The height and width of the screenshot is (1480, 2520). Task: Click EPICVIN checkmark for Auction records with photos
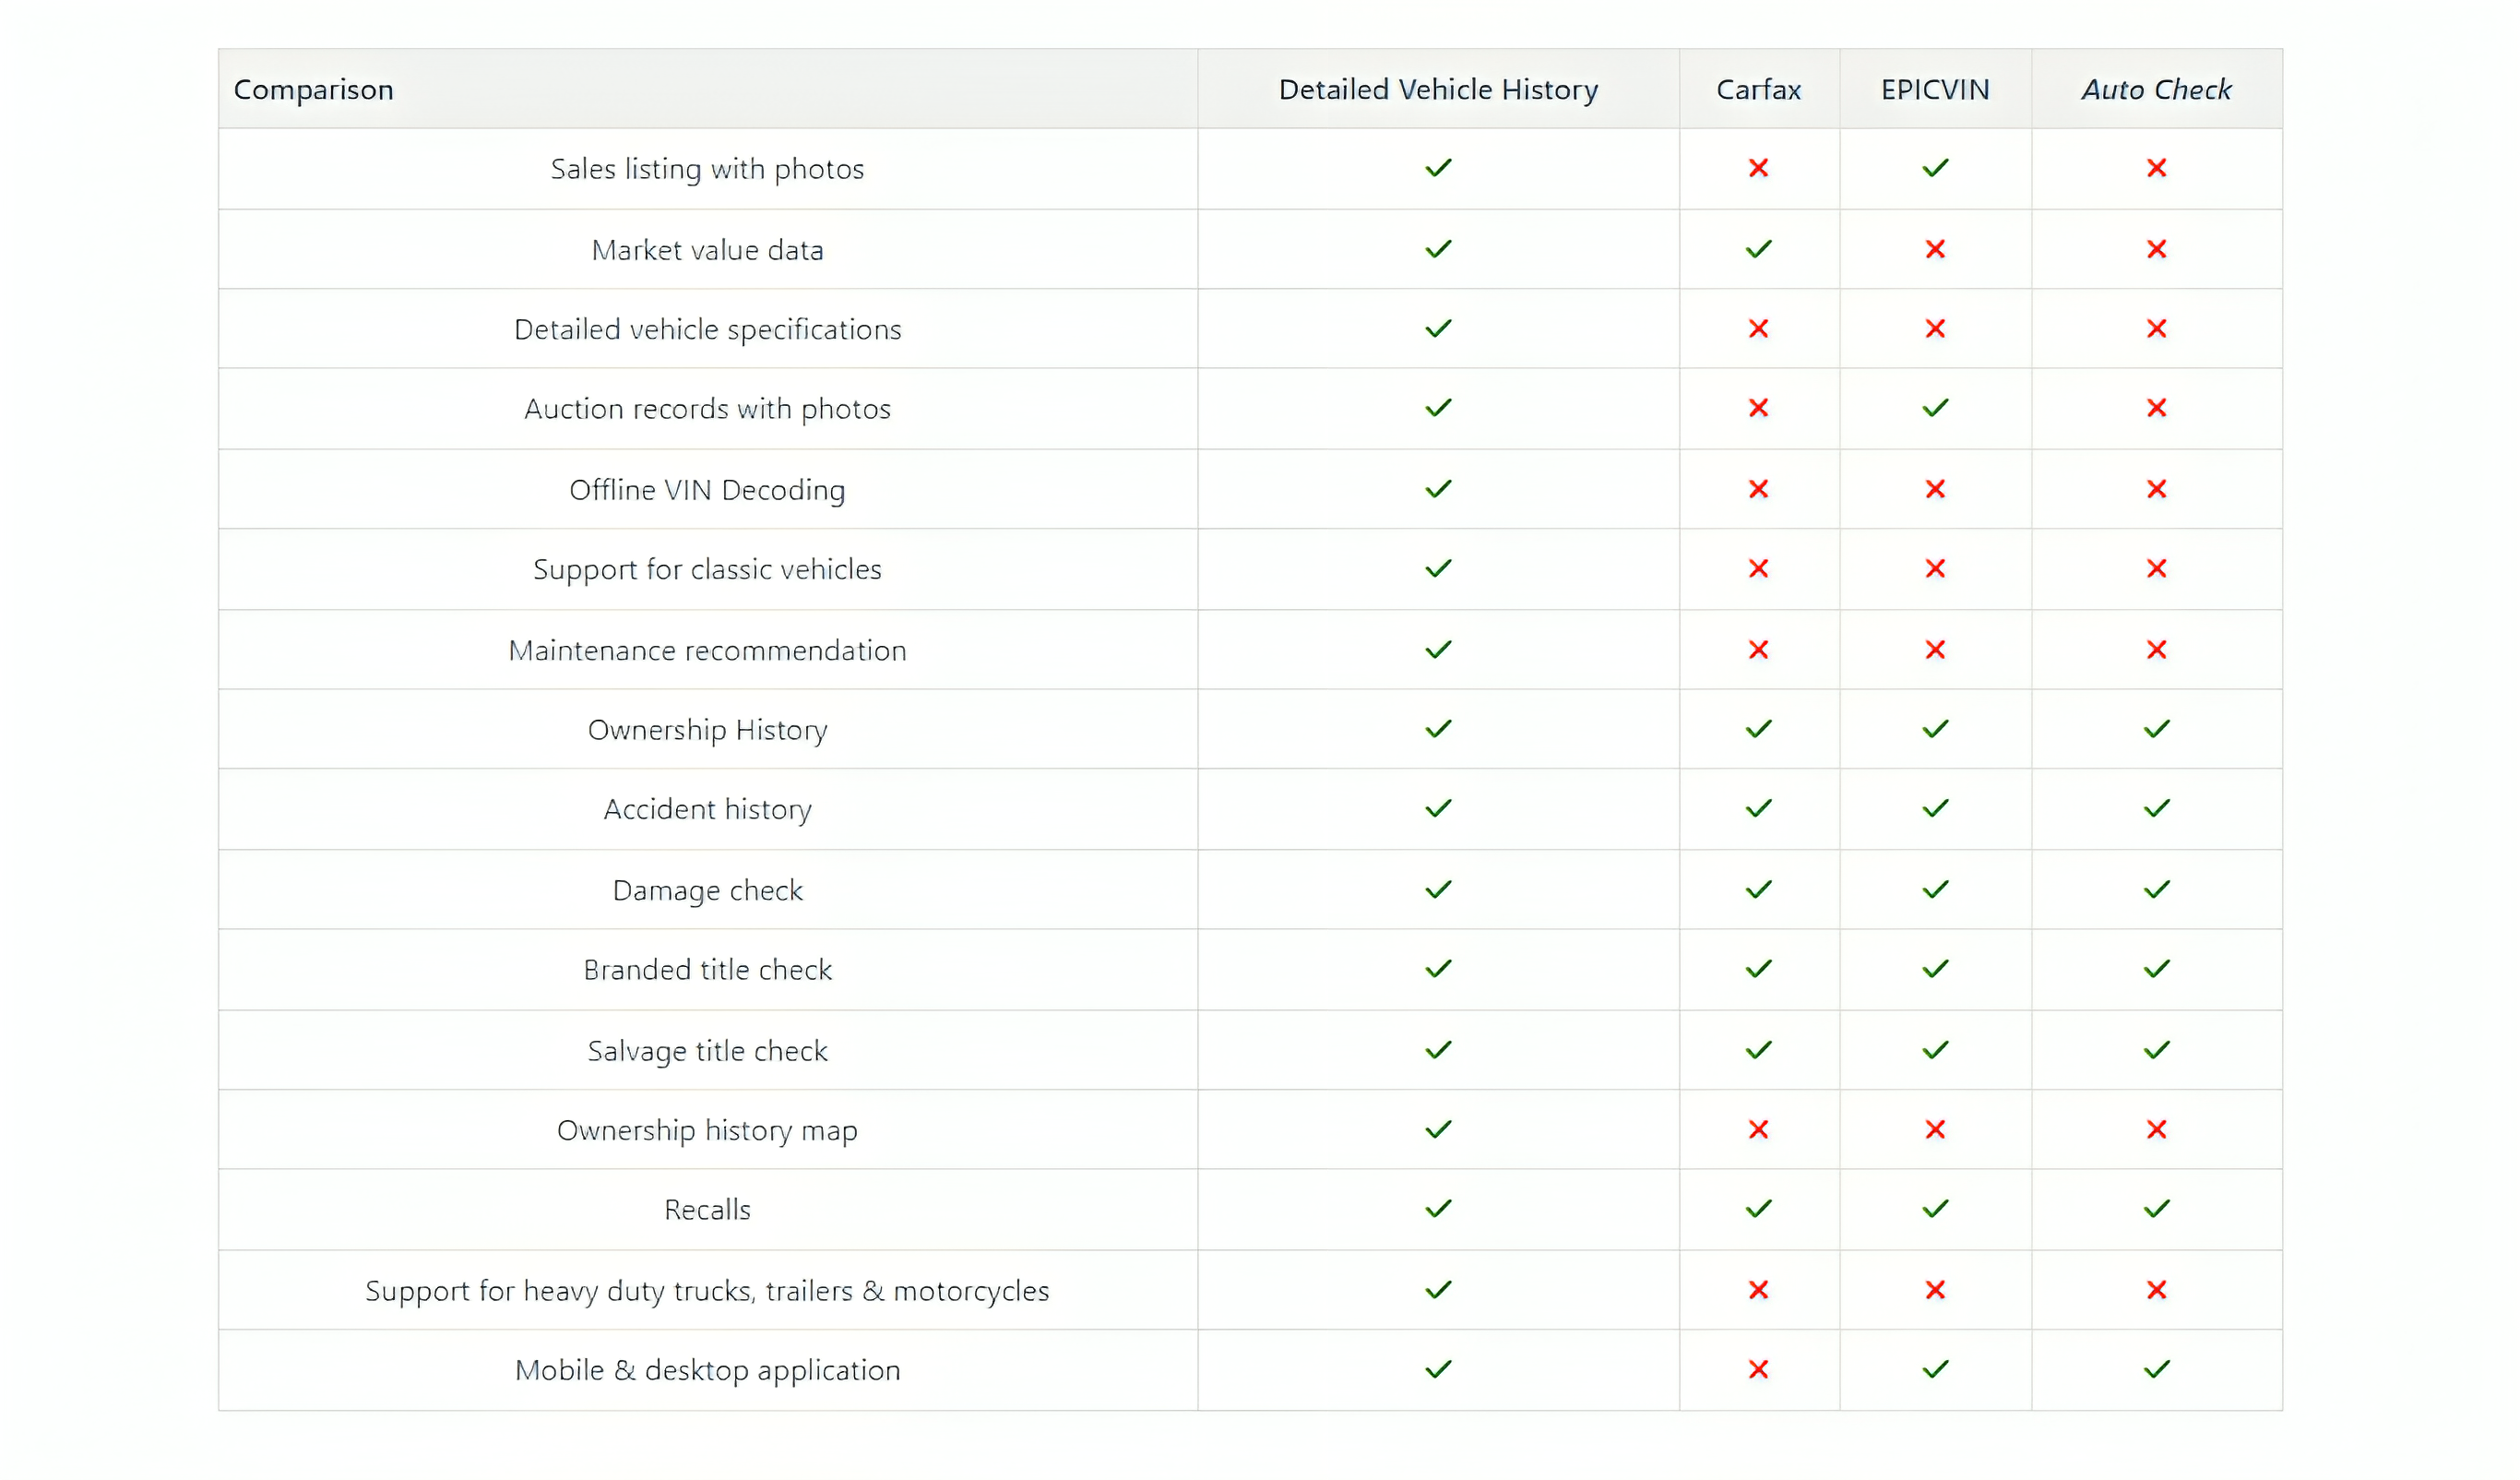1935,408
